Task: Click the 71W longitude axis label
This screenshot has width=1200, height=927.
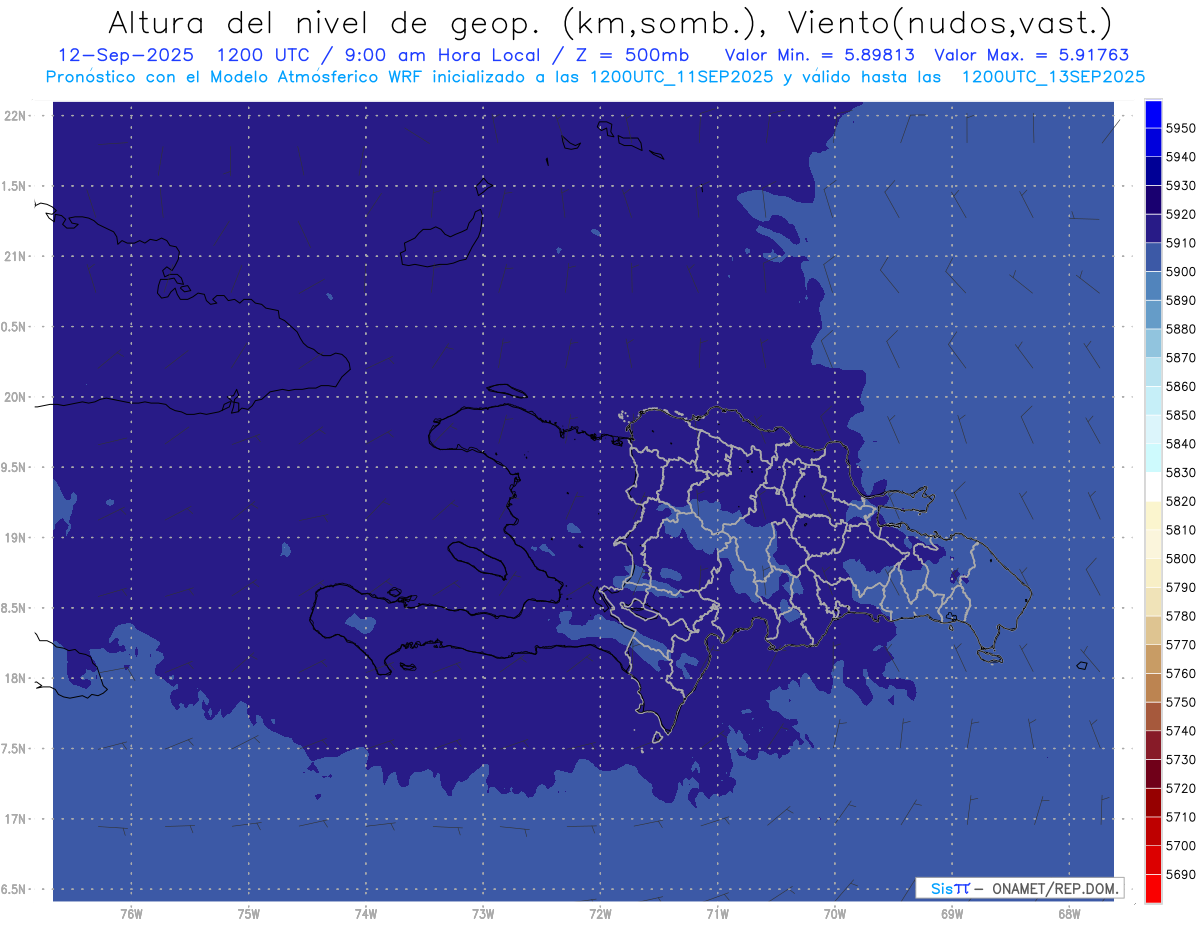Action: (x=717, y=913)
